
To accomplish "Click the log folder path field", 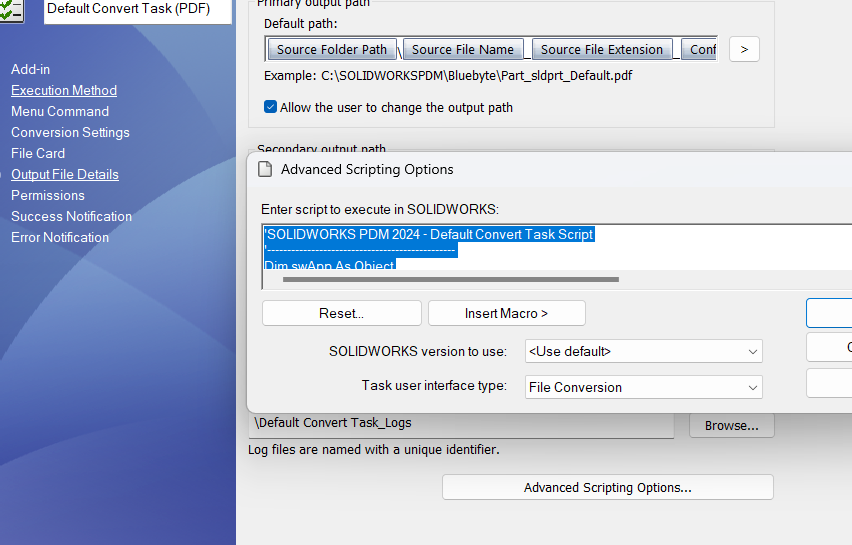I will tap(461, 424).
